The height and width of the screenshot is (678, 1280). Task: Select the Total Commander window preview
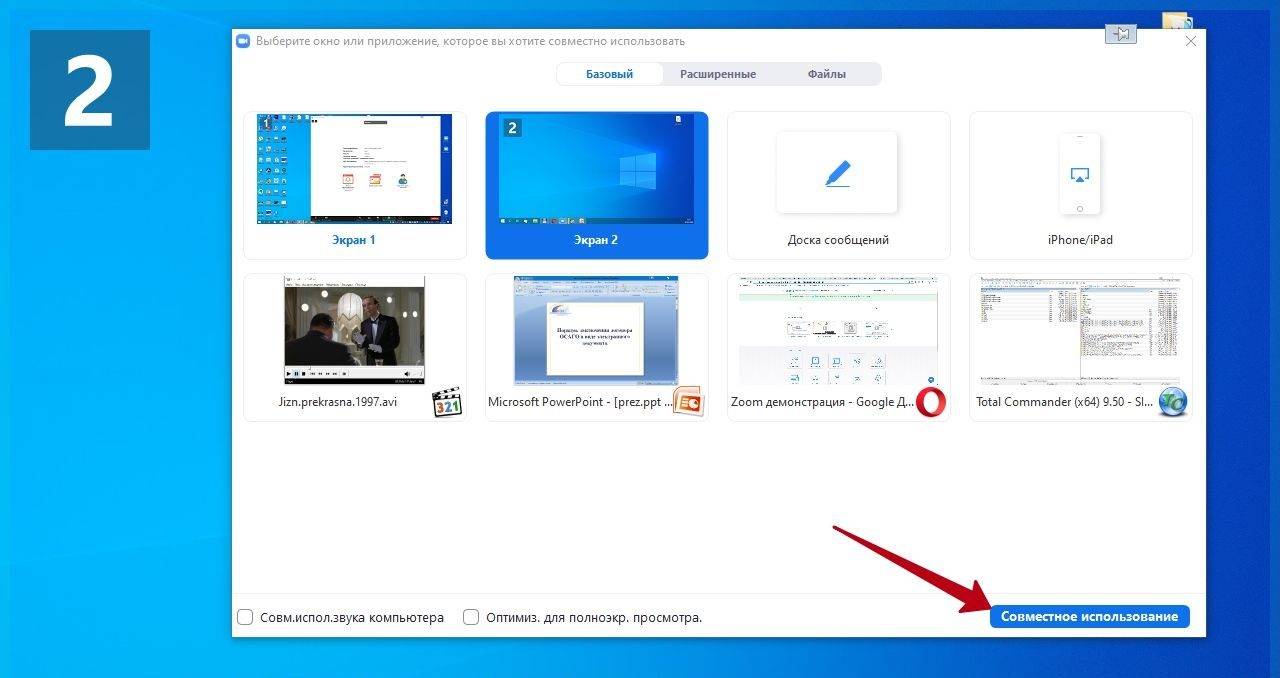[x=1080, y=331]
